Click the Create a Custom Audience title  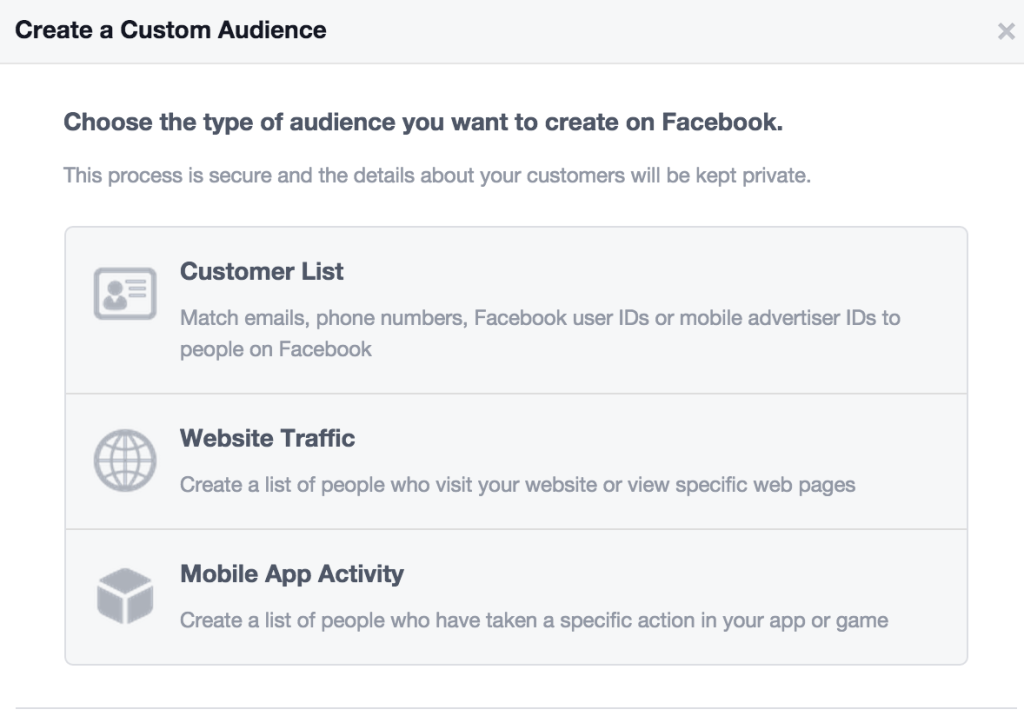click(170, 30)
